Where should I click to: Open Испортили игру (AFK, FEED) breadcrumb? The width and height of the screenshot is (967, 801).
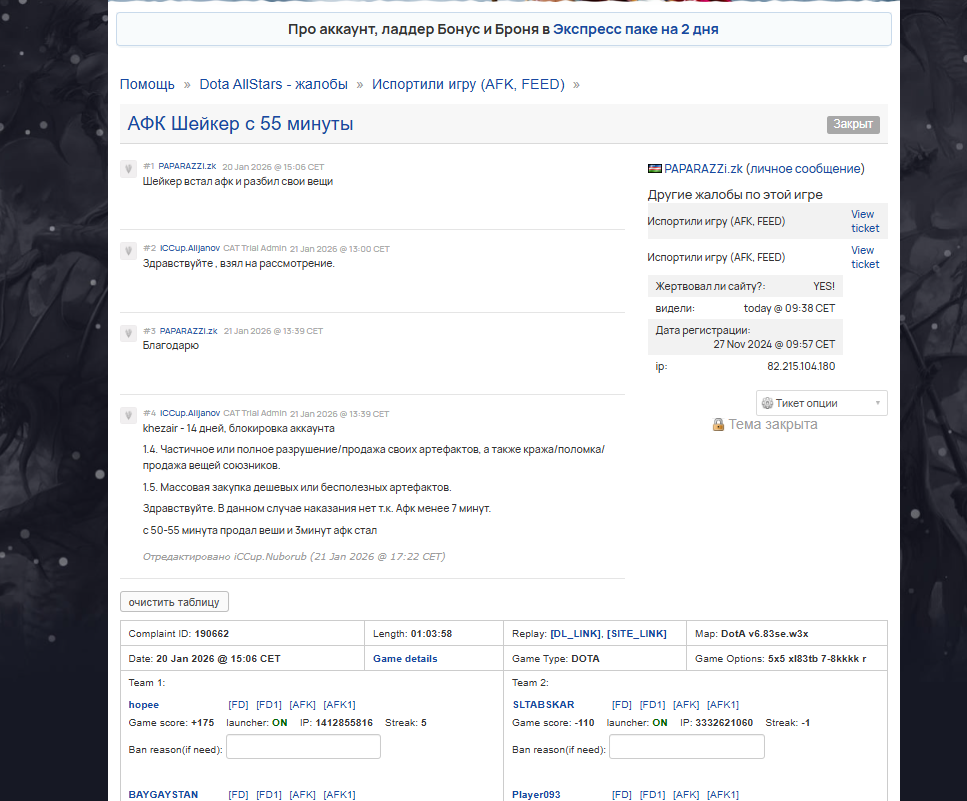pos(468,84)
